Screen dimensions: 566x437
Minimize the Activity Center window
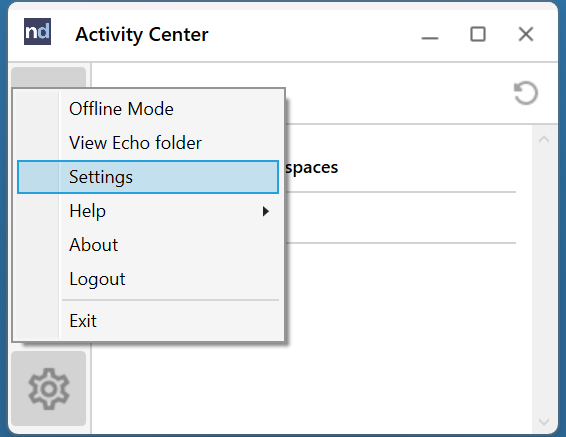430,38
